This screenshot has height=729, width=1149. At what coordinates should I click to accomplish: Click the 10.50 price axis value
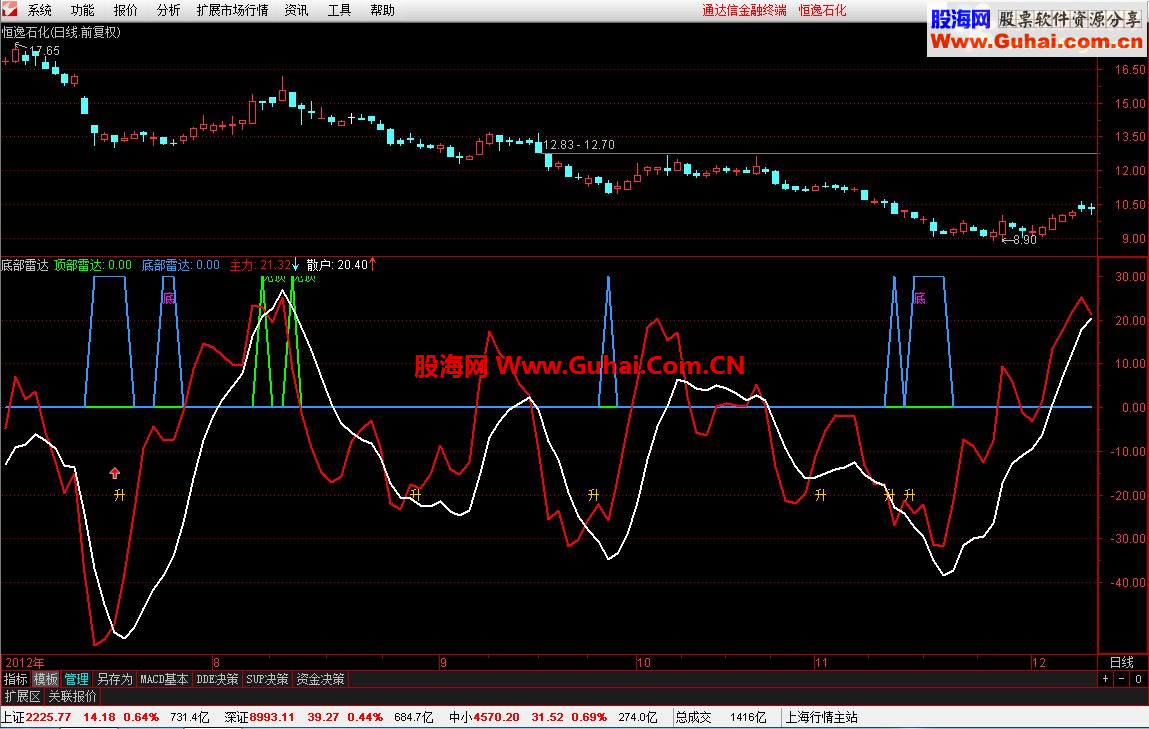(x=1130, y=204)
